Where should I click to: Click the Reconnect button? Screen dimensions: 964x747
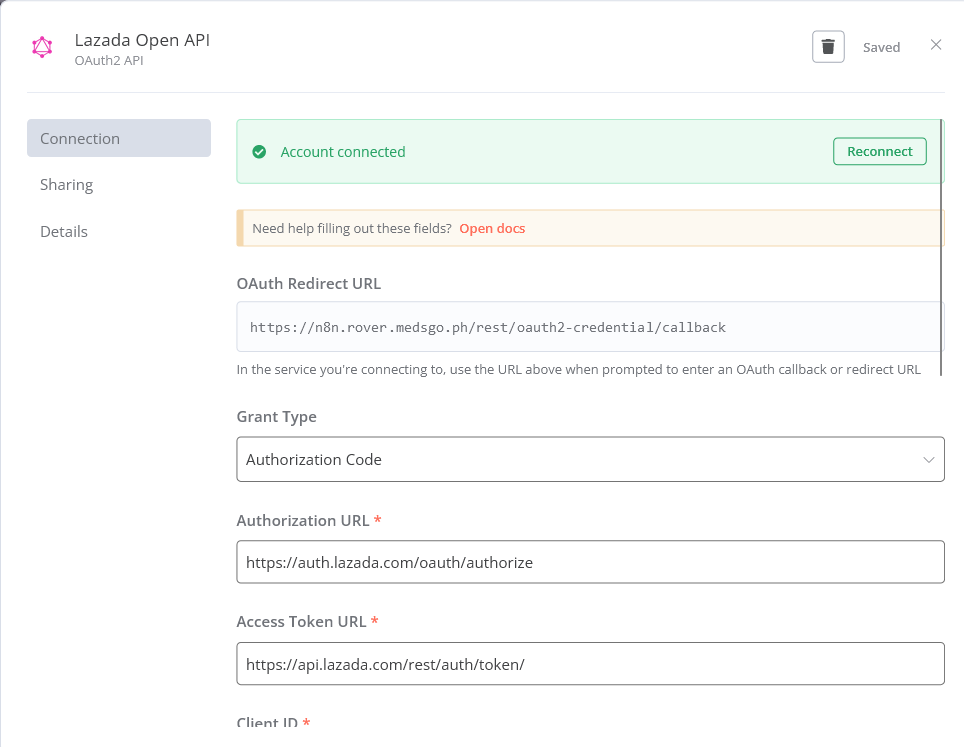point(880,151)
